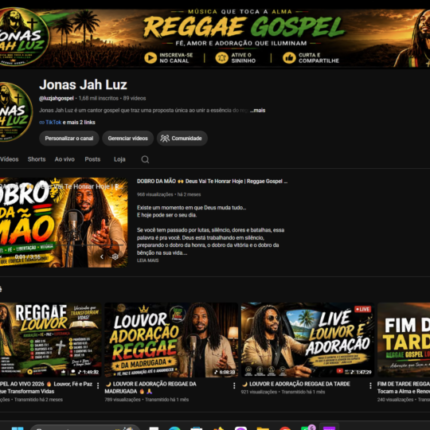Open the channel search magnifier icon
This screenshot has height=430, width=430.
(x=145, y=159)
